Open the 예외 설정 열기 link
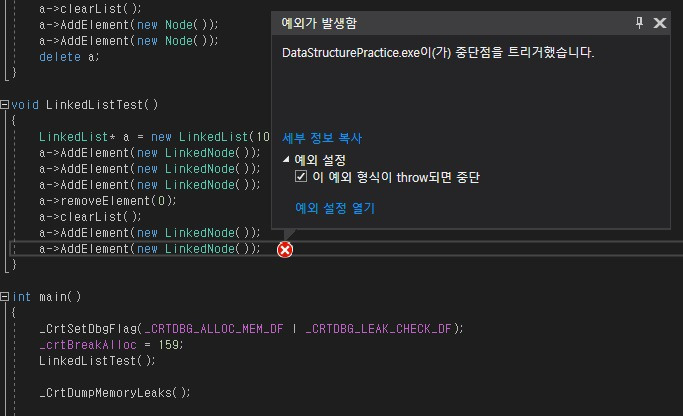 tap(335, 208)
